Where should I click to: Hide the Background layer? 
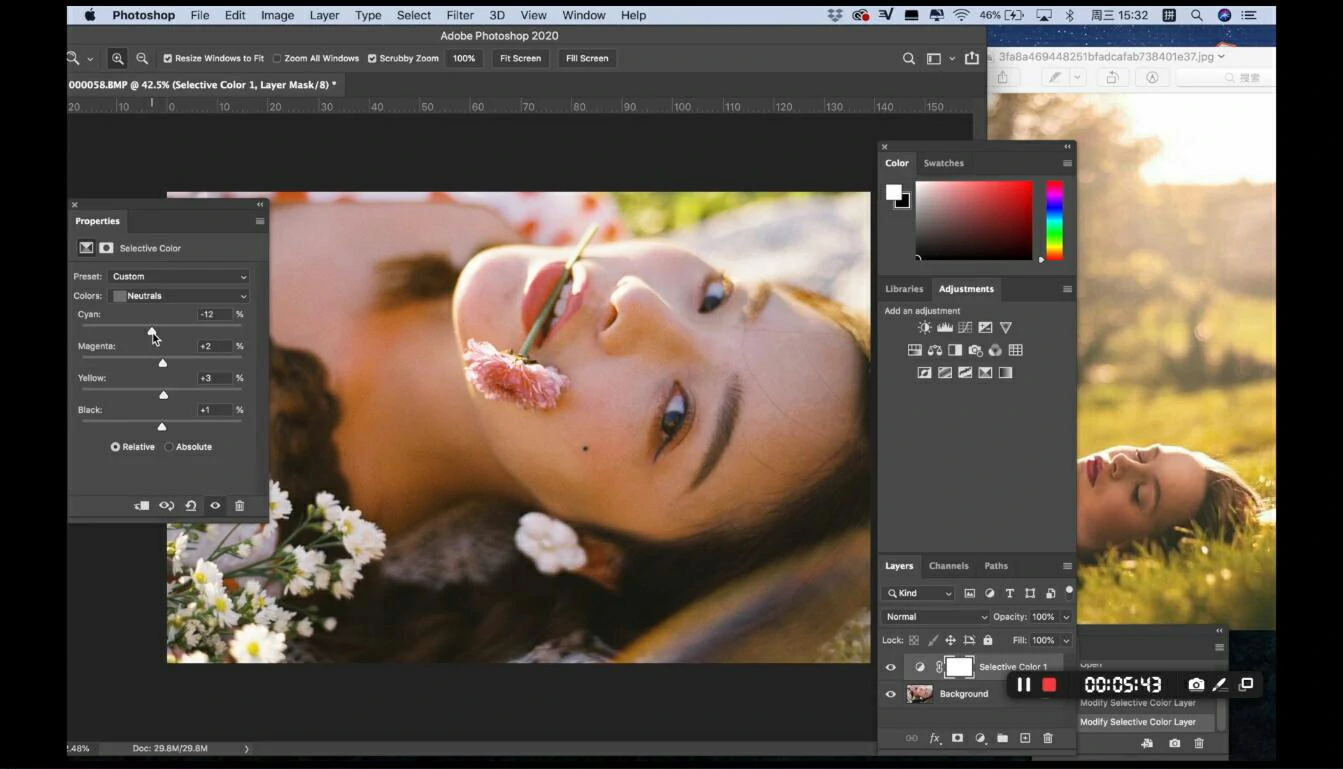pos(891,694)
